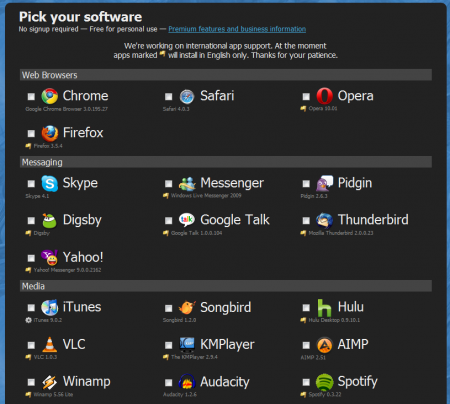Tick the Messenger checkbox
This screenshot has width=450, height=404.
tap(169, 184)
